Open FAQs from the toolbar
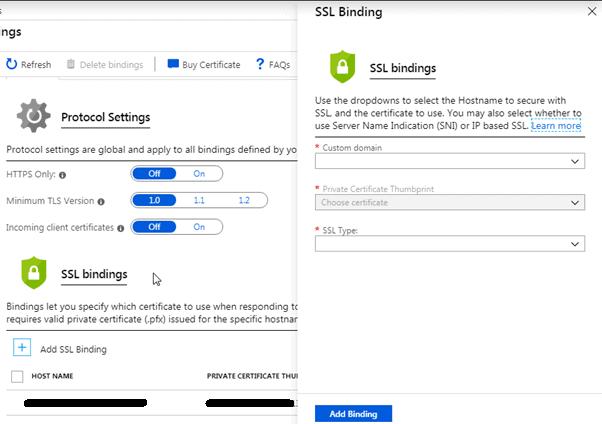 coord(260,65)
